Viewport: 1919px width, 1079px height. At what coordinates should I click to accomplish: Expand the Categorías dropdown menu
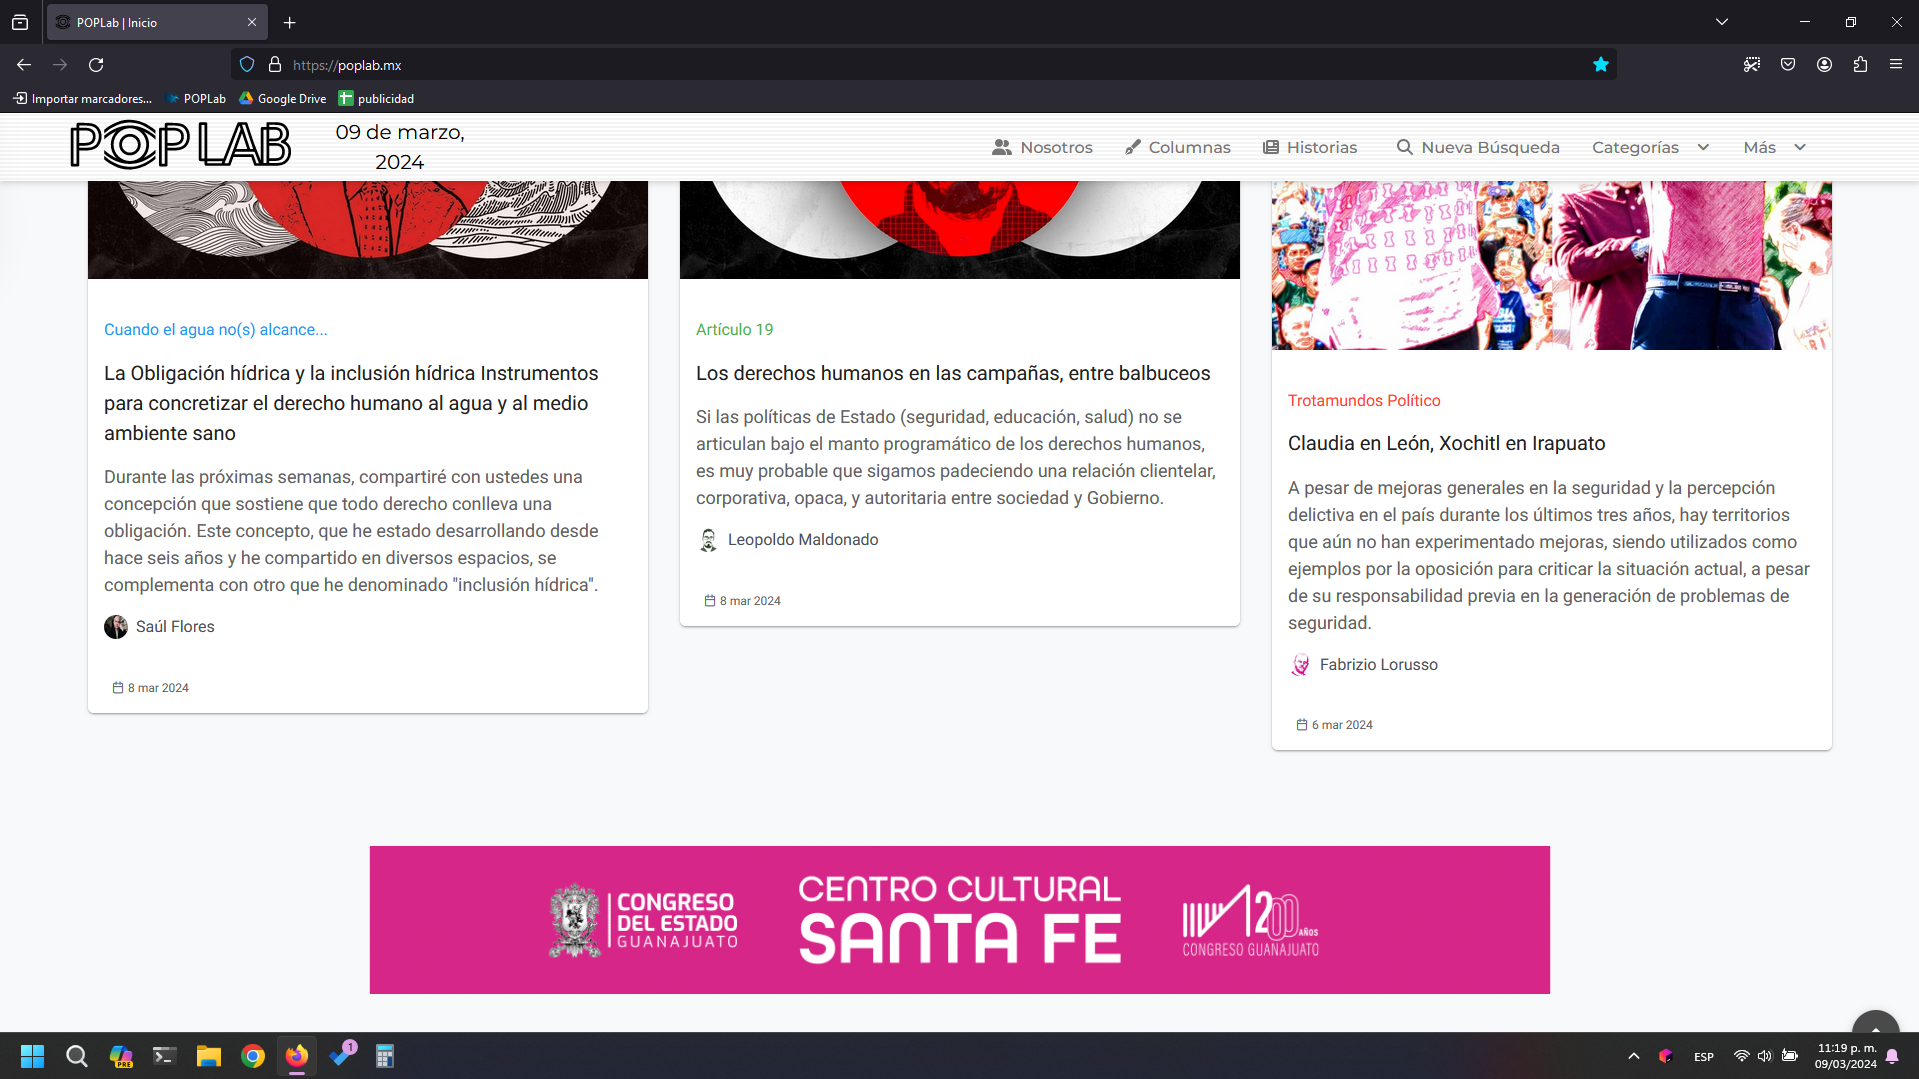tap(1650, 147)
